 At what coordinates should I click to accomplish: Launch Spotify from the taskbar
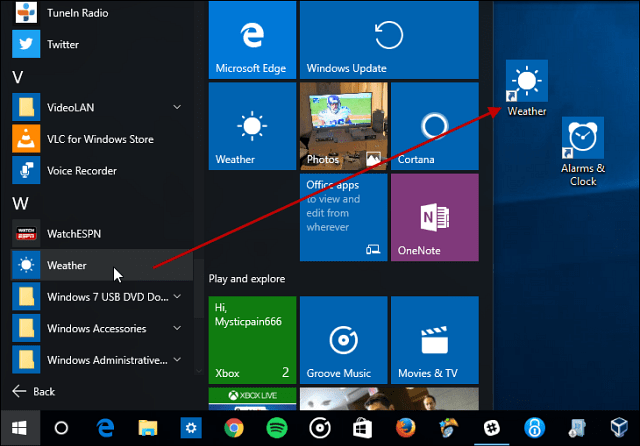277,428
